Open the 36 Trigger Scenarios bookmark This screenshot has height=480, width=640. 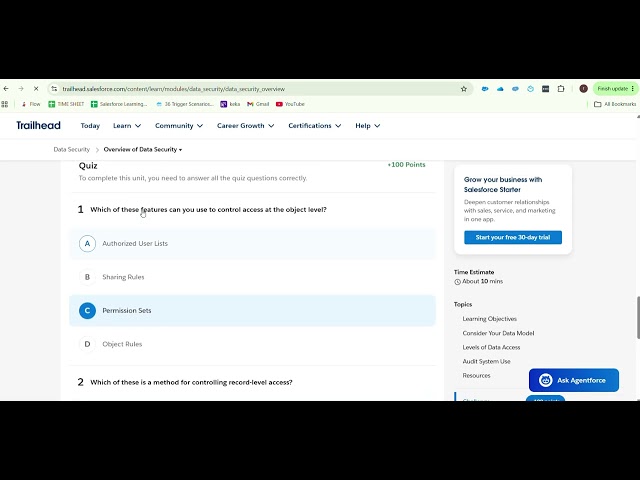[x=184, y=104]
